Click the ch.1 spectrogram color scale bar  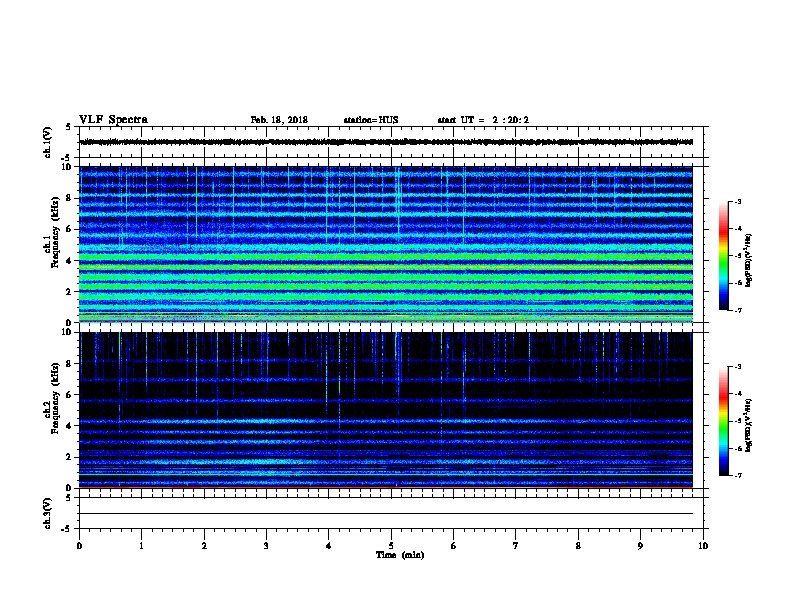tap(723, 256)
